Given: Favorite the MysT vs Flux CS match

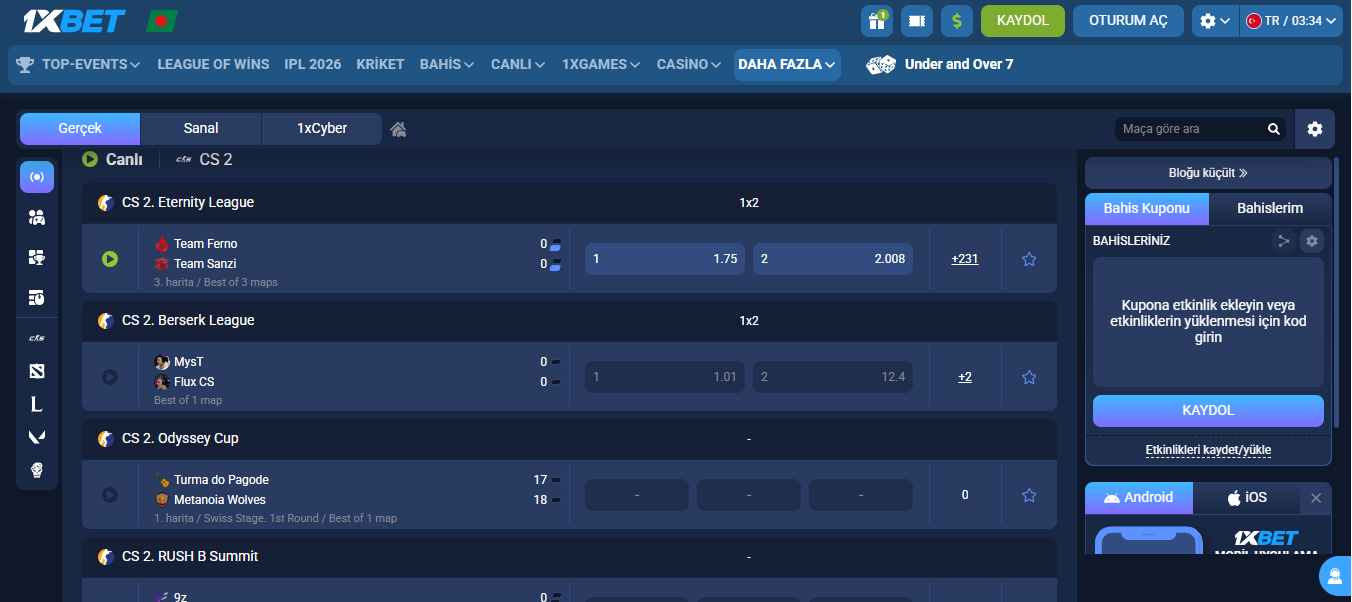Looking at the screenshot, I should point(1029,377).
